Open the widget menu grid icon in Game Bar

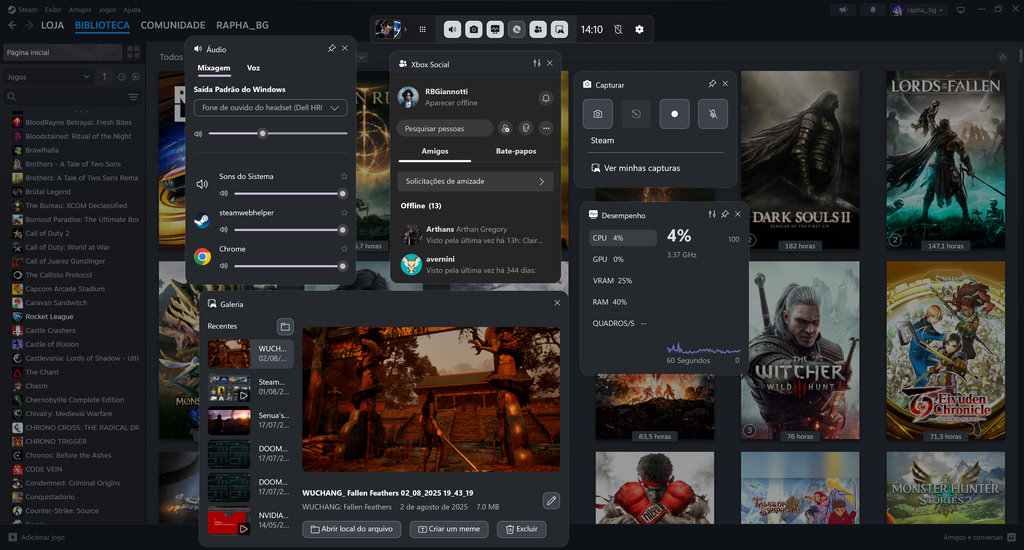[423, 29]
